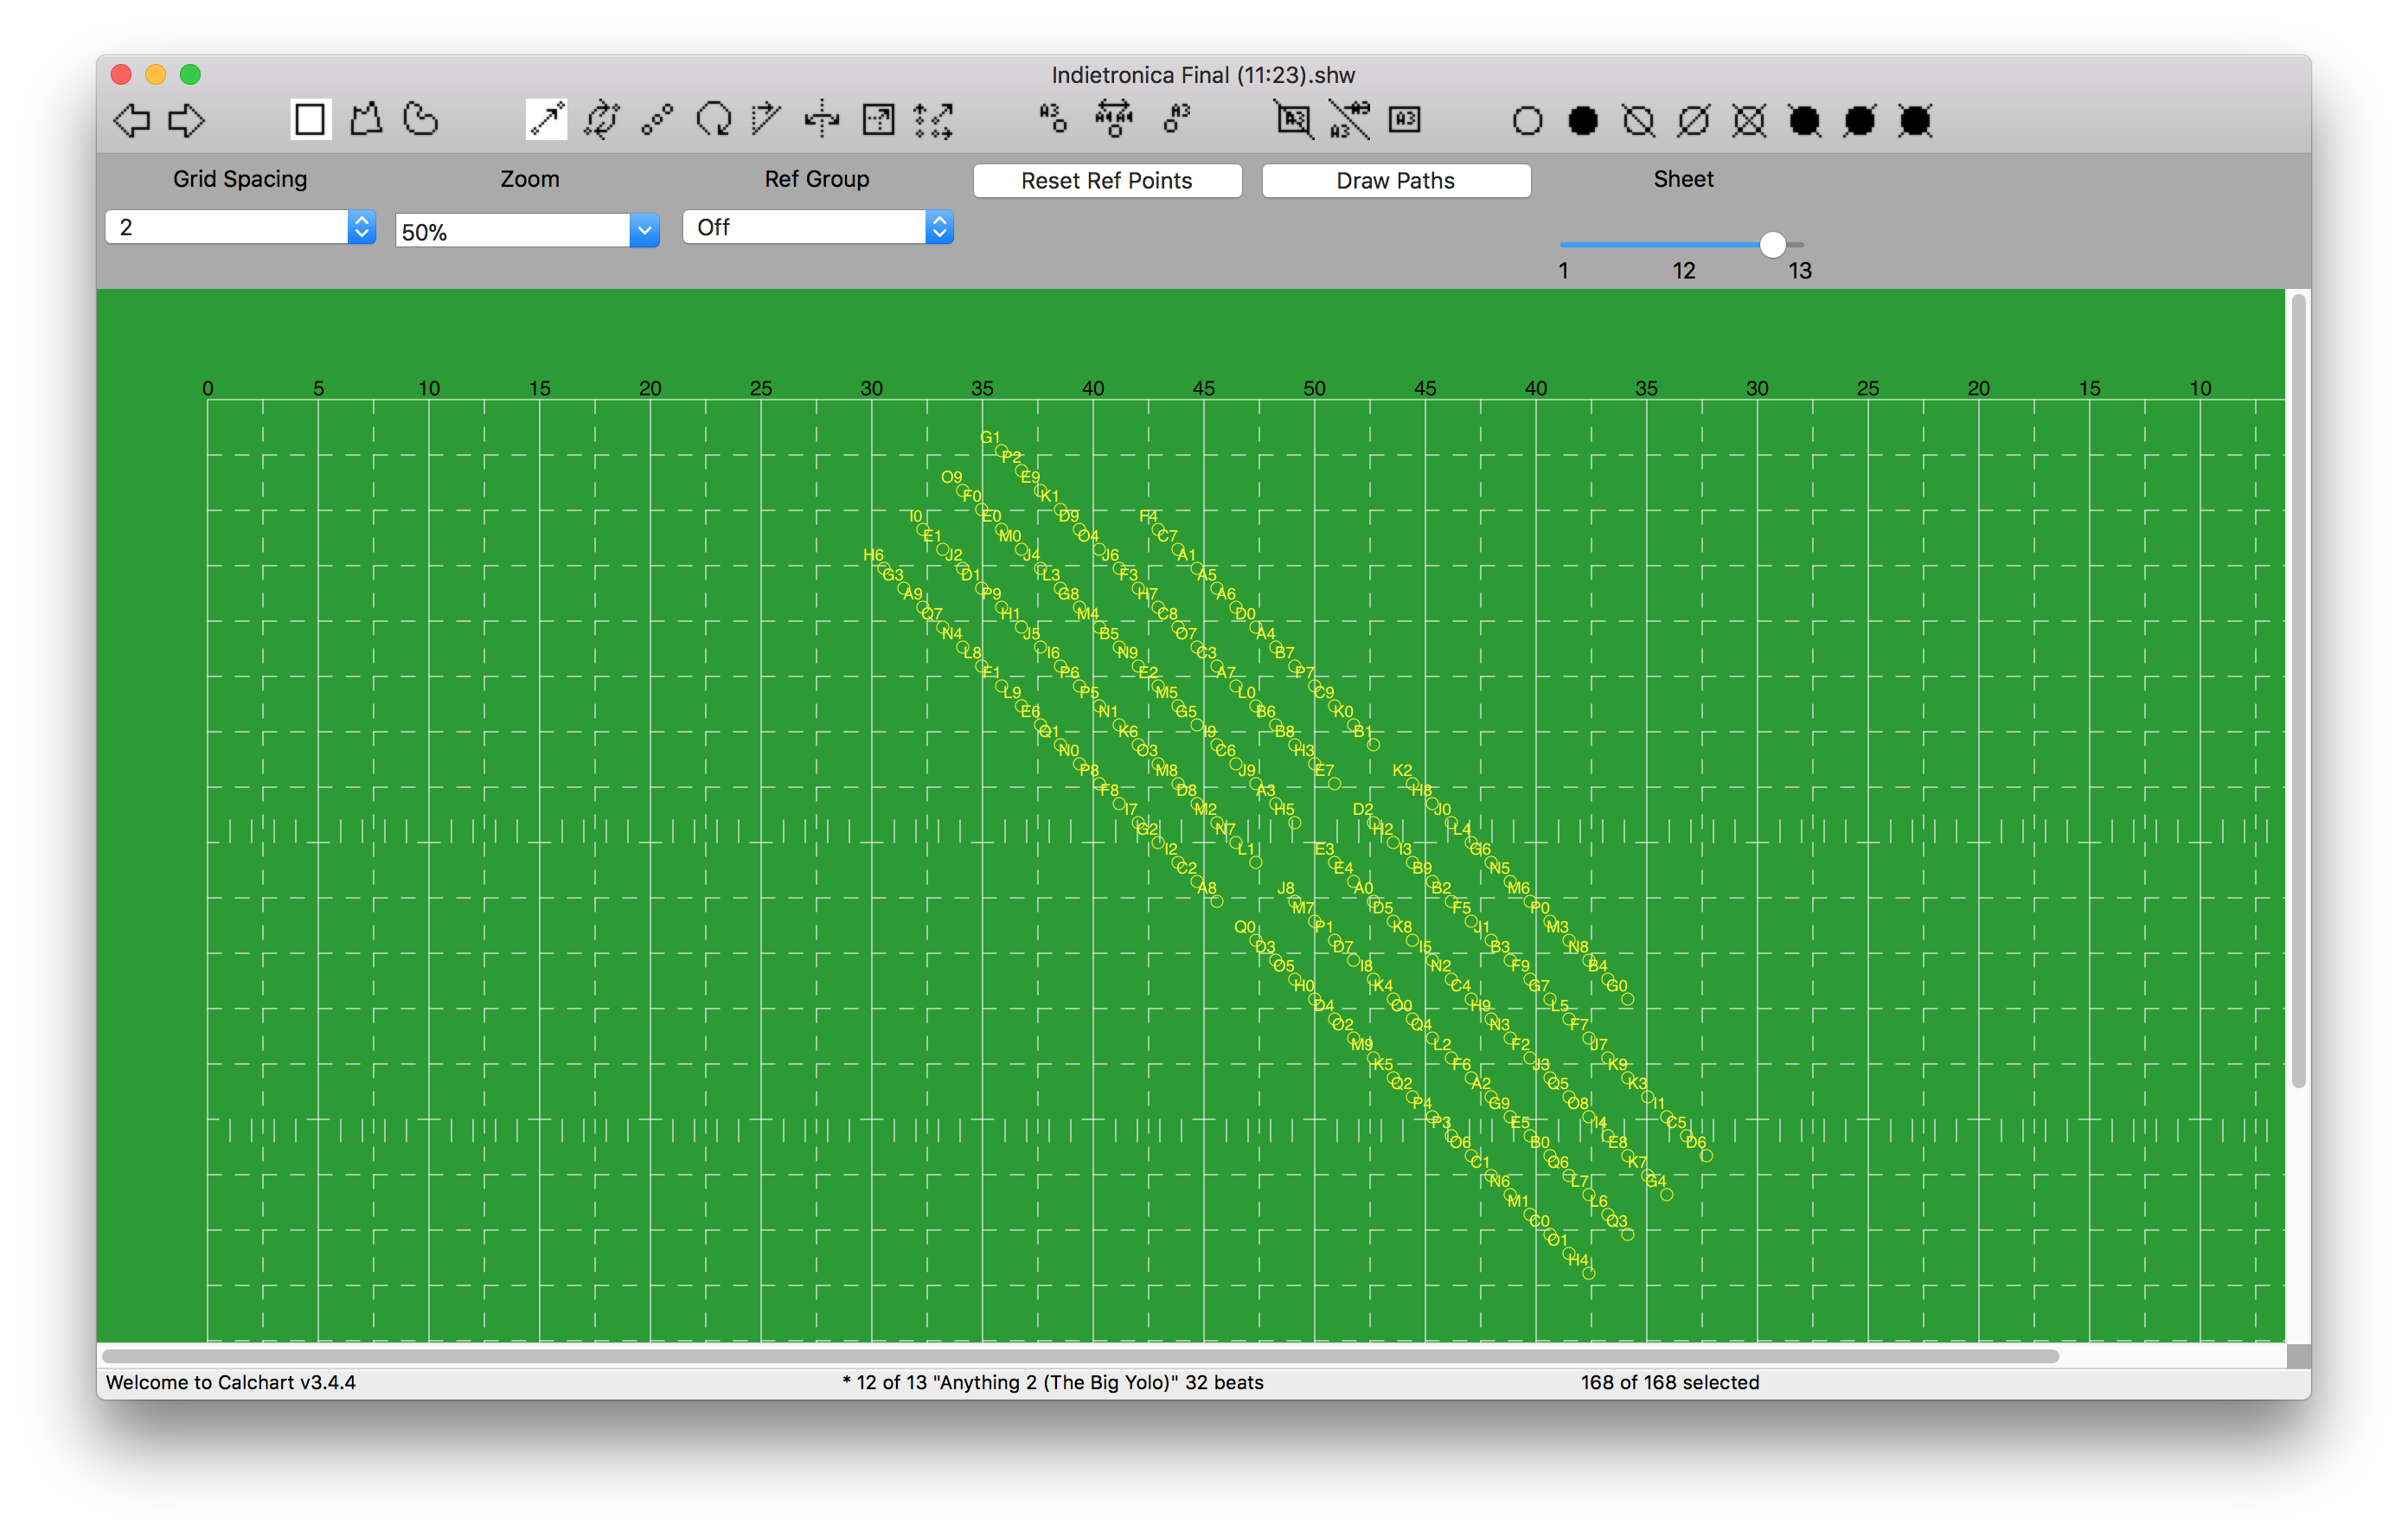The image size is (2408, 1538).
Task: Open the Zoom 50% dropdown
Action: (x=644, y=231)
